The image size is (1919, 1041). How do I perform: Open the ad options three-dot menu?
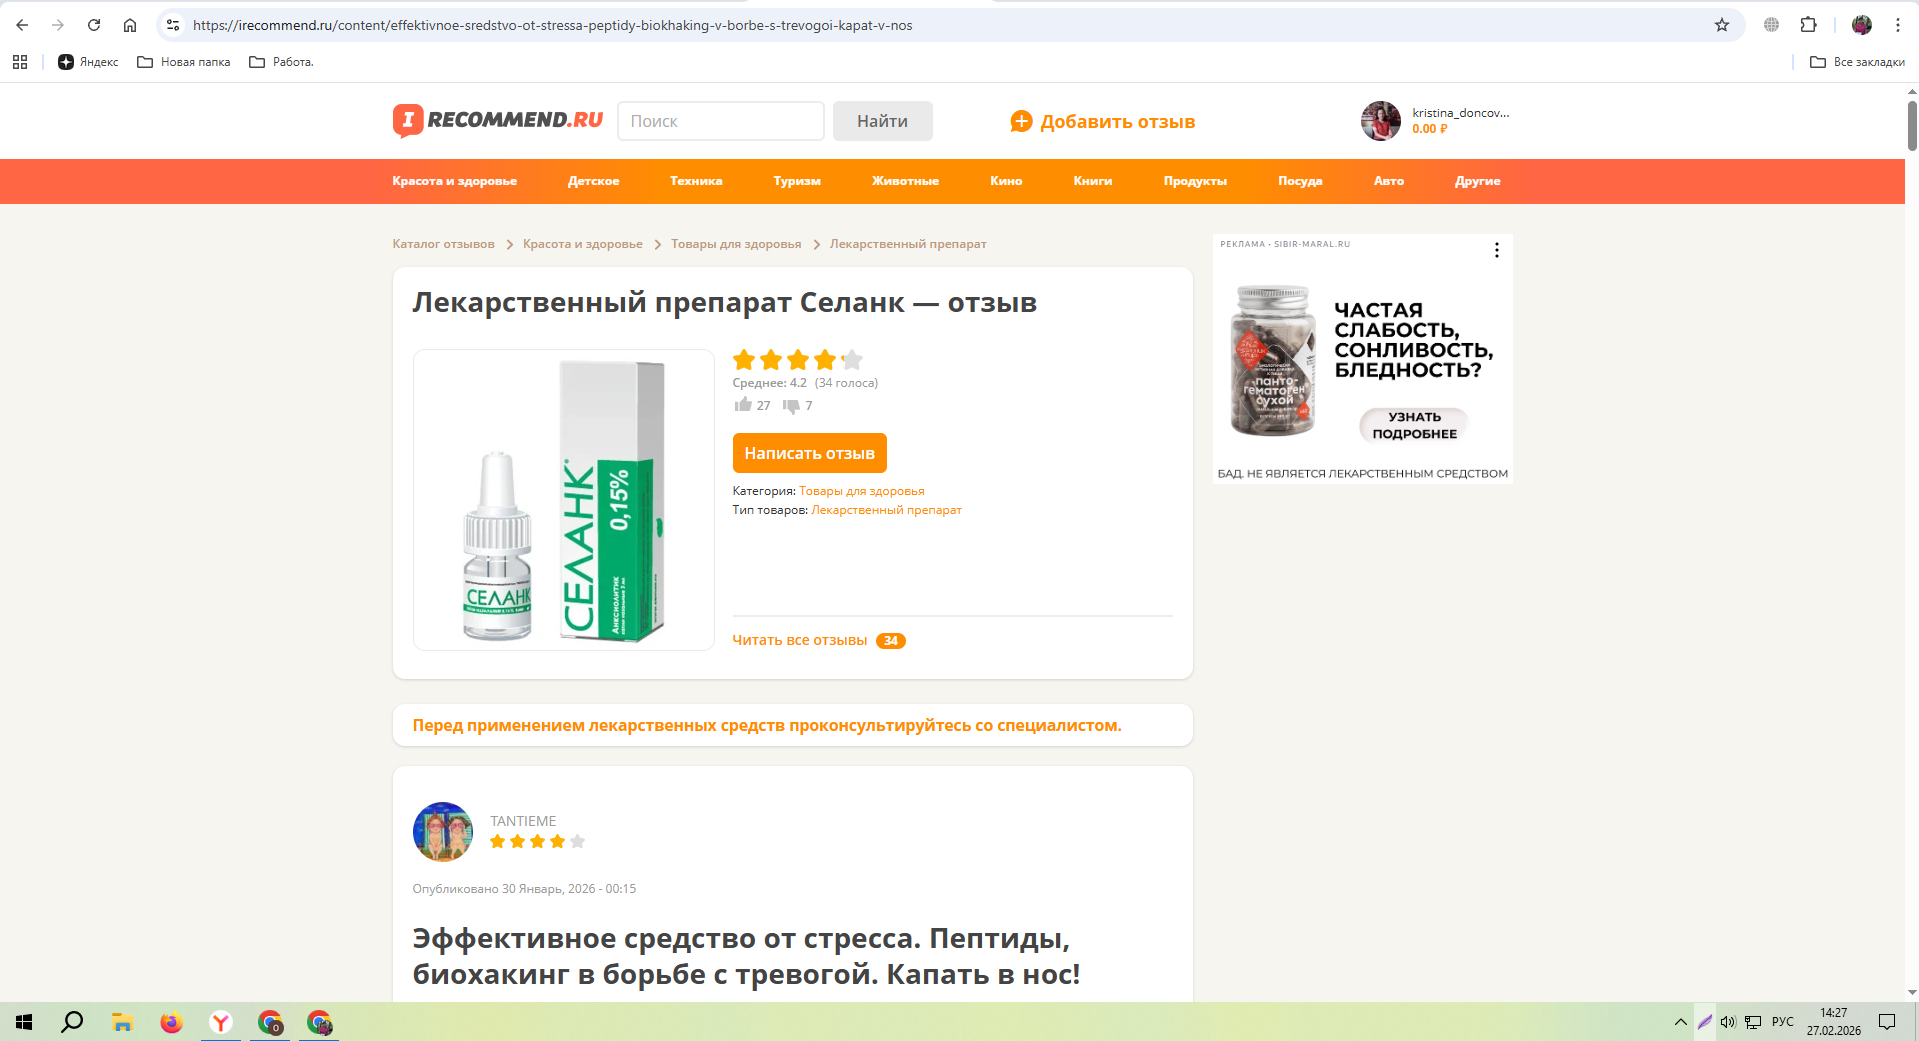pyautogui.click(x=1496, y=250)
